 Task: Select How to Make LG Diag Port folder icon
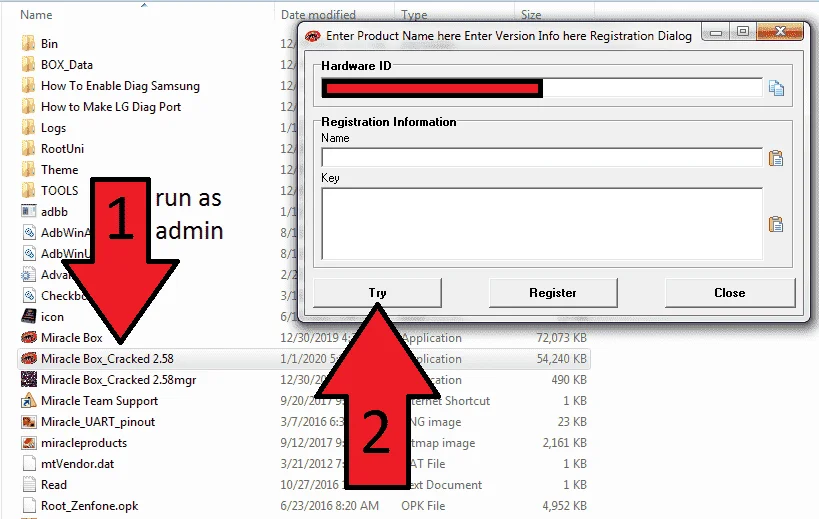pos(28,107)
